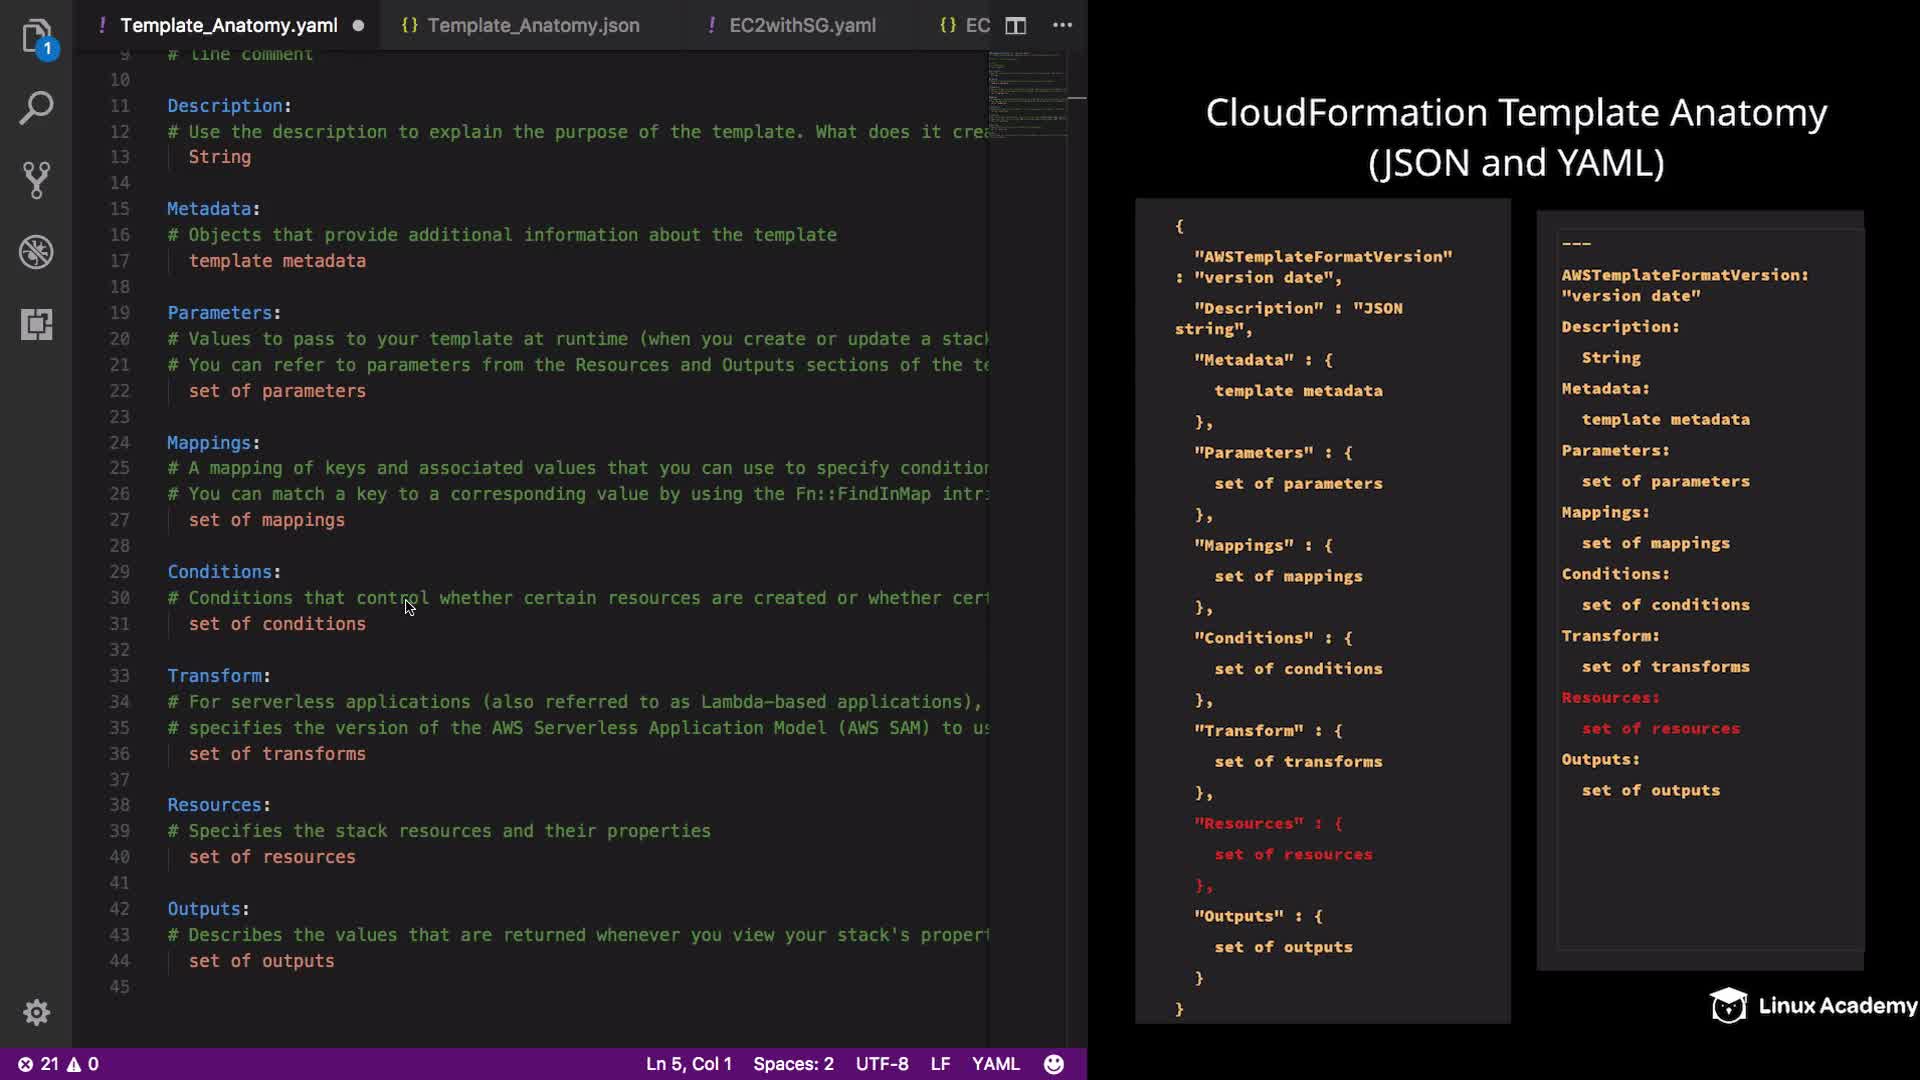Open the more actions ellipsis menu
This screenshot has width=1920, height=1080.
point(1062,26)
